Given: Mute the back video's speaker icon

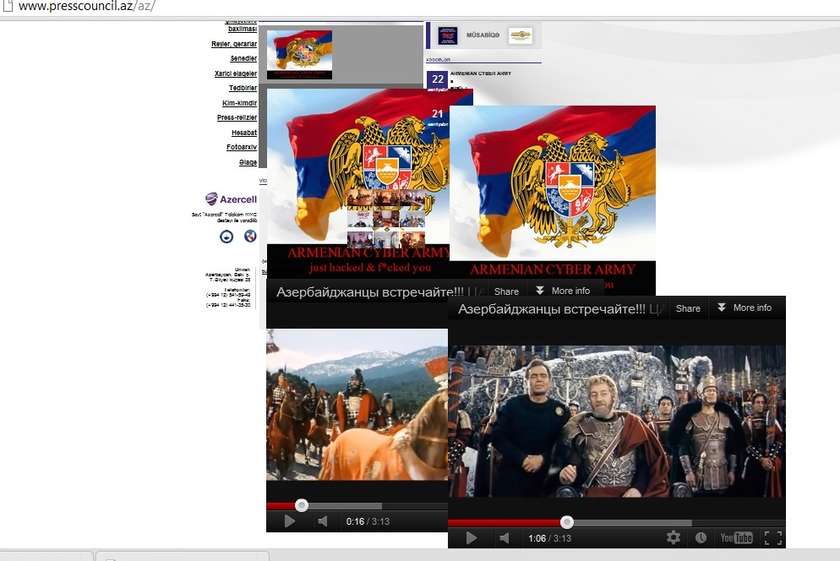Looking at the screenshot, I should coord(322,521).
